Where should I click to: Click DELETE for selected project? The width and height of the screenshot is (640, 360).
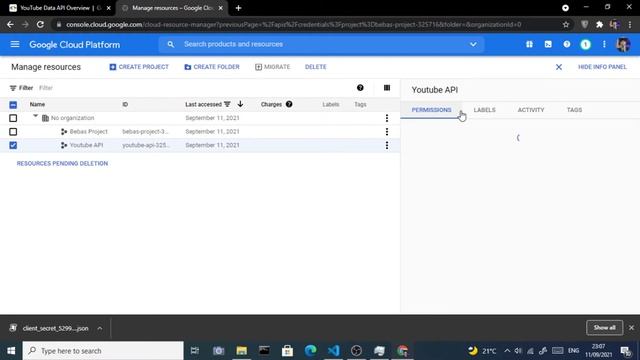(x=316, y=67)
